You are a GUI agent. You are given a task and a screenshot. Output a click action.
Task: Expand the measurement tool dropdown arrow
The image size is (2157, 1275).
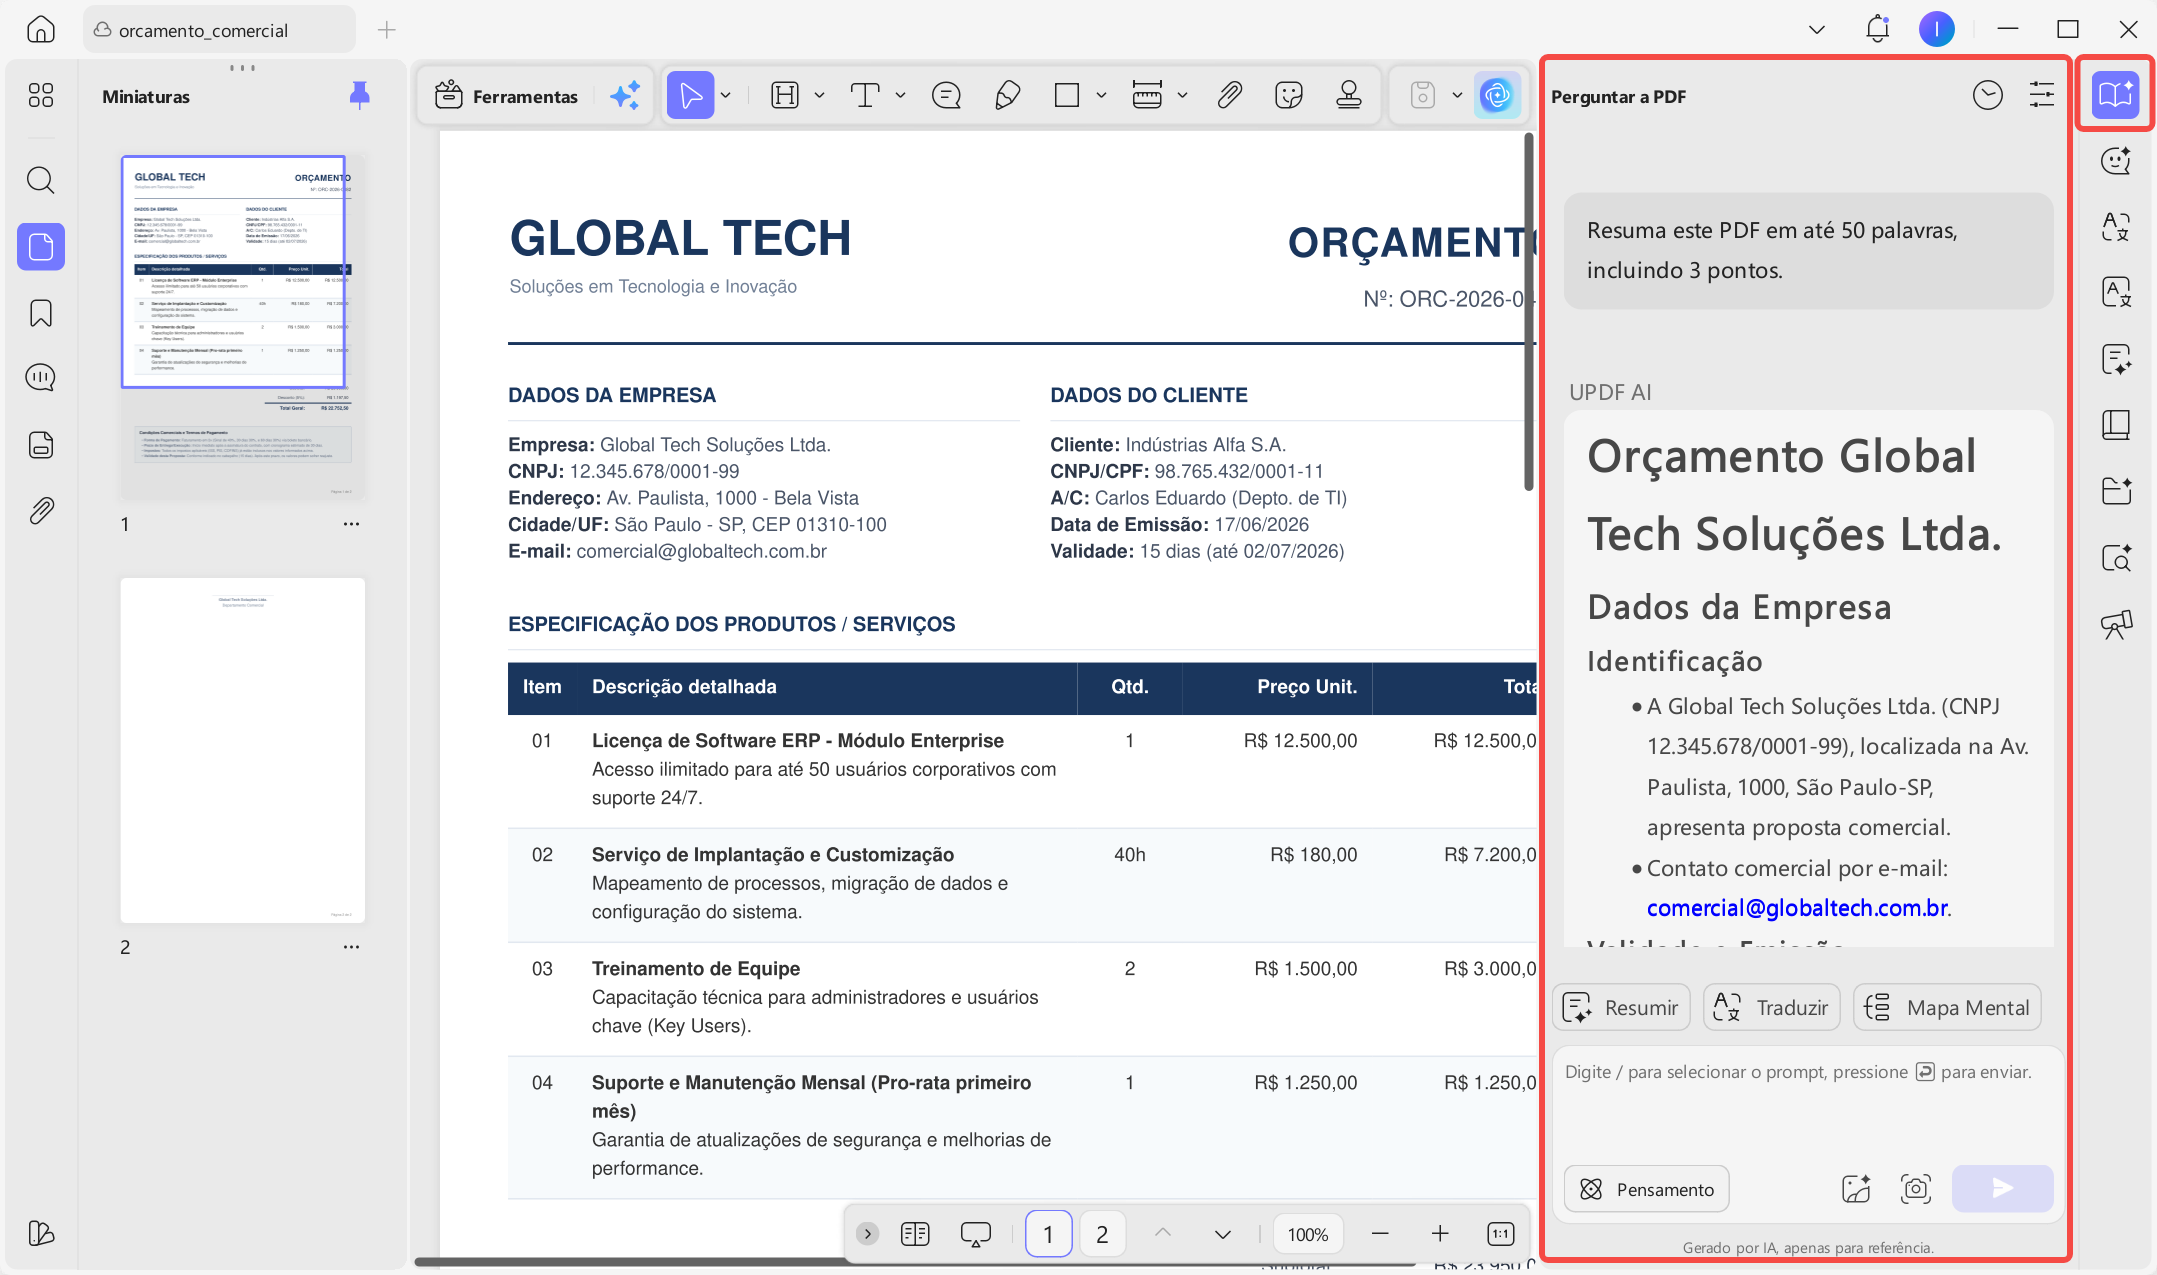coord(1182,96)
